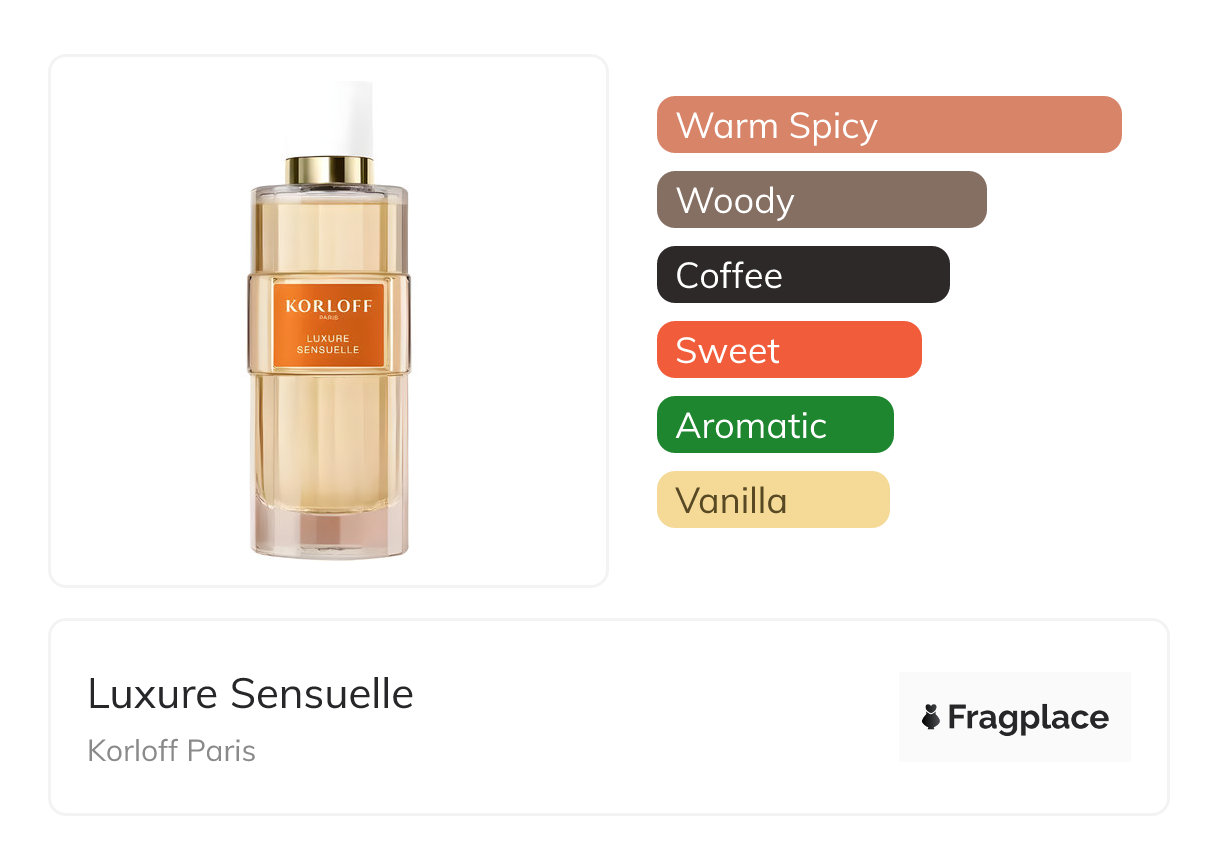Click the pink bottle base
Viewport: 1218px width, 864px height.
(329, 535)
